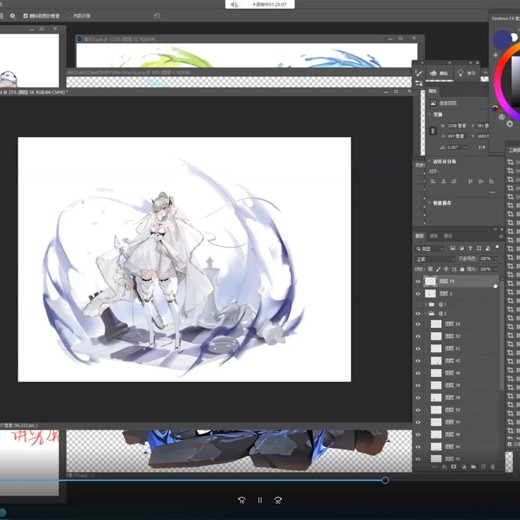Click the width-height link constraint icon
520x520 pixels.
(x=433, y=131)
